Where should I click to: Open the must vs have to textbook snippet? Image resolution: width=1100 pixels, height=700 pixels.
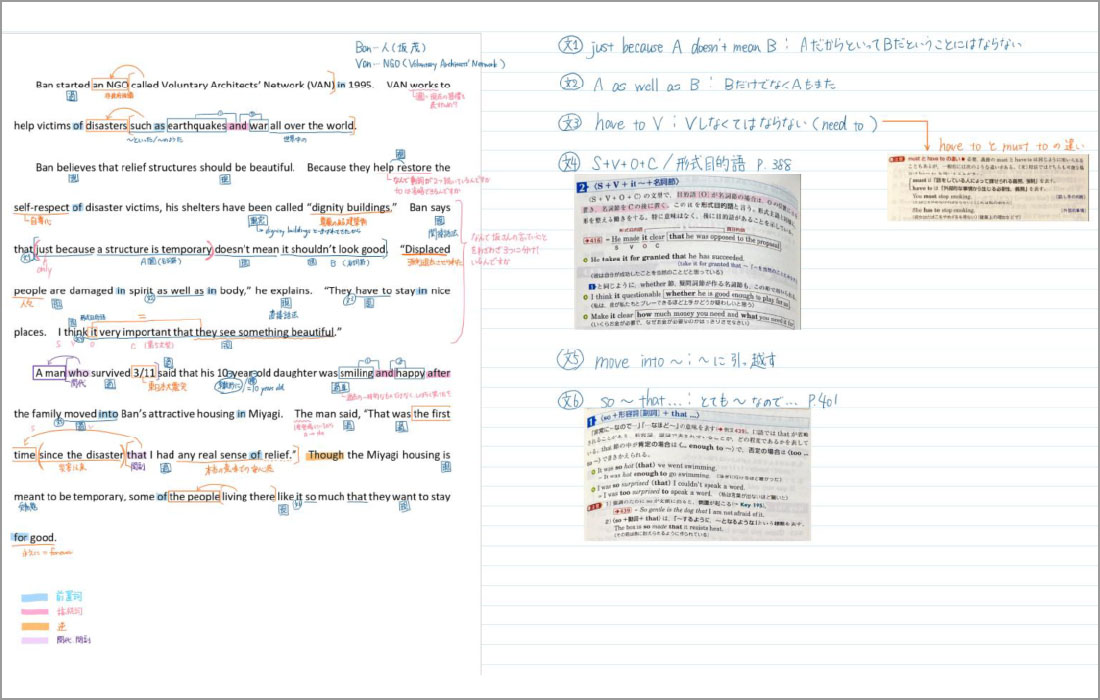tap(988, 188)
